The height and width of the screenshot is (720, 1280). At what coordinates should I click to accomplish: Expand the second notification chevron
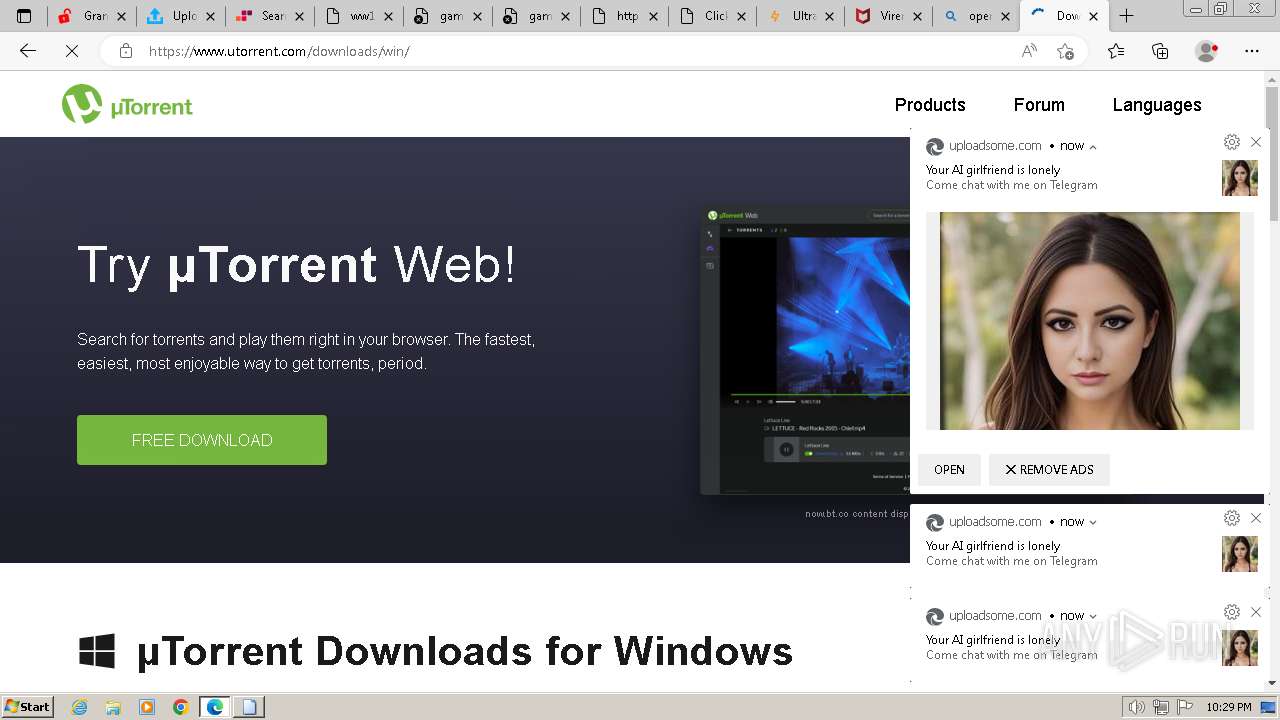1093,522
